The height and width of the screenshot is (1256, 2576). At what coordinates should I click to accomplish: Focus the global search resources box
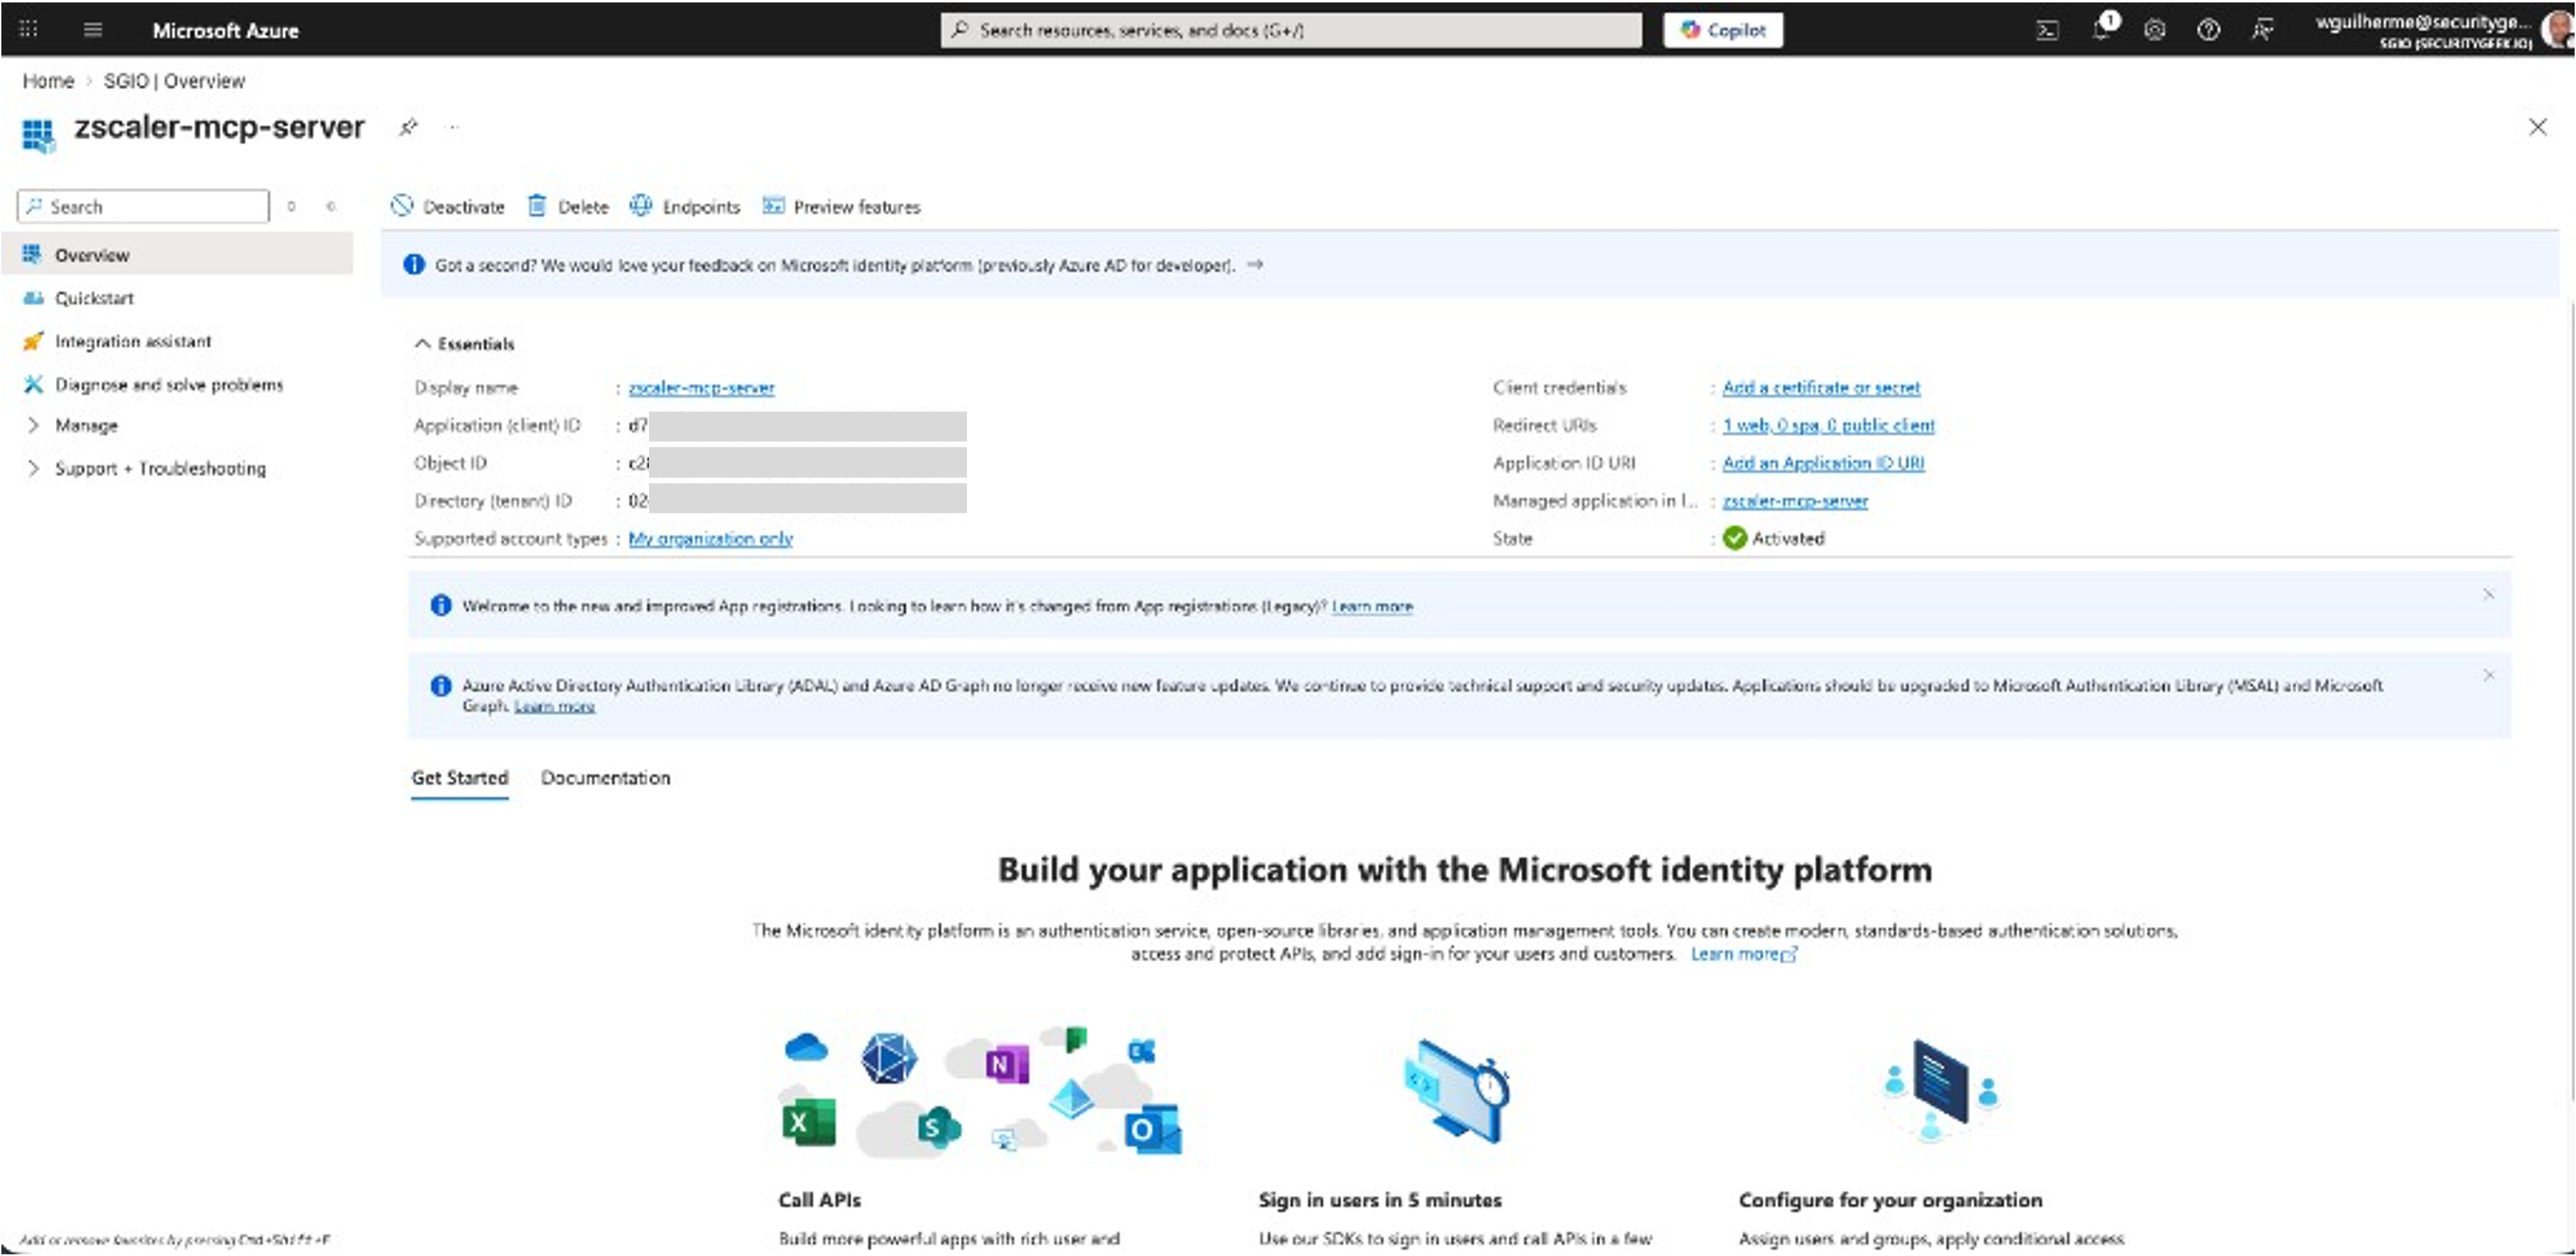point(1291,30)
